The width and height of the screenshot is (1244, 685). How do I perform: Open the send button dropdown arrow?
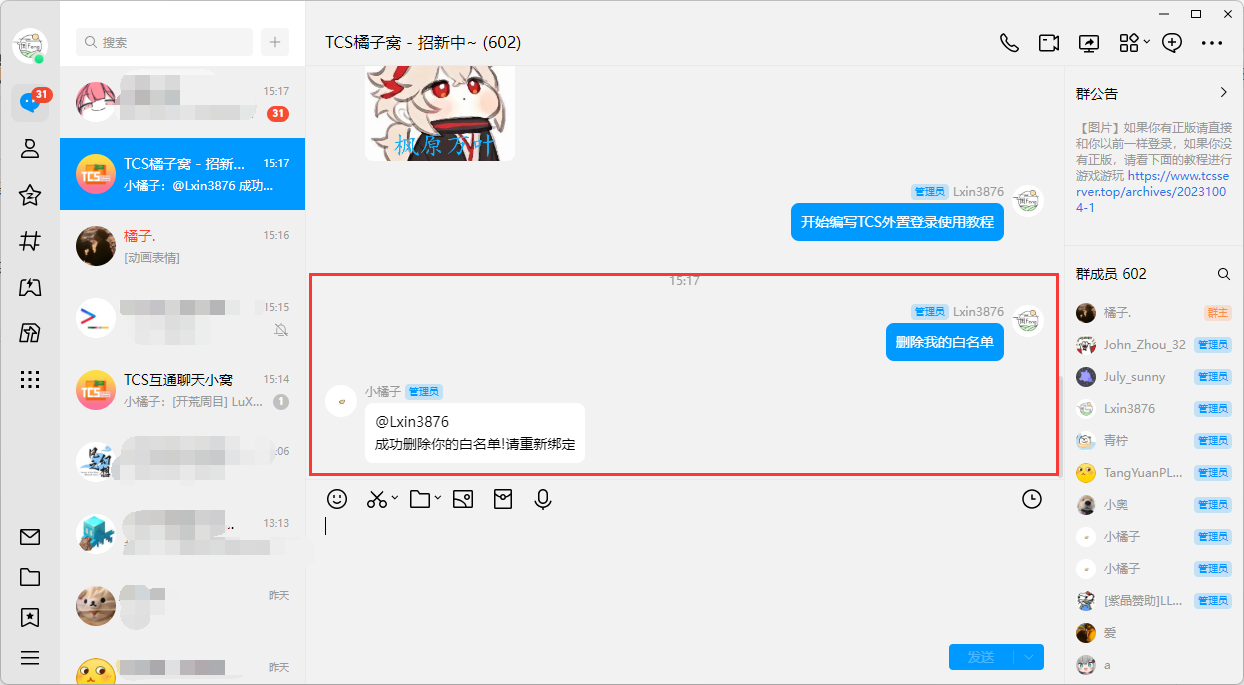tap(1029, 657)
